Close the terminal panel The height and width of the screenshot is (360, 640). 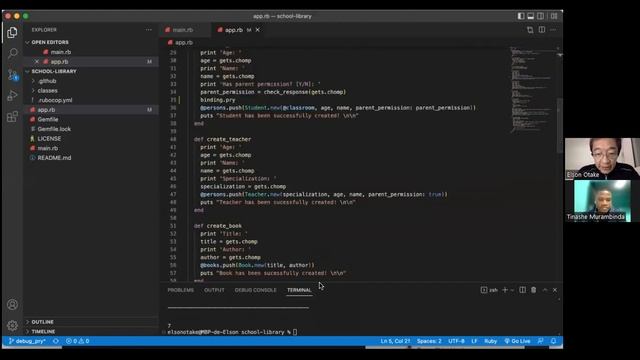tap(555, 290)
